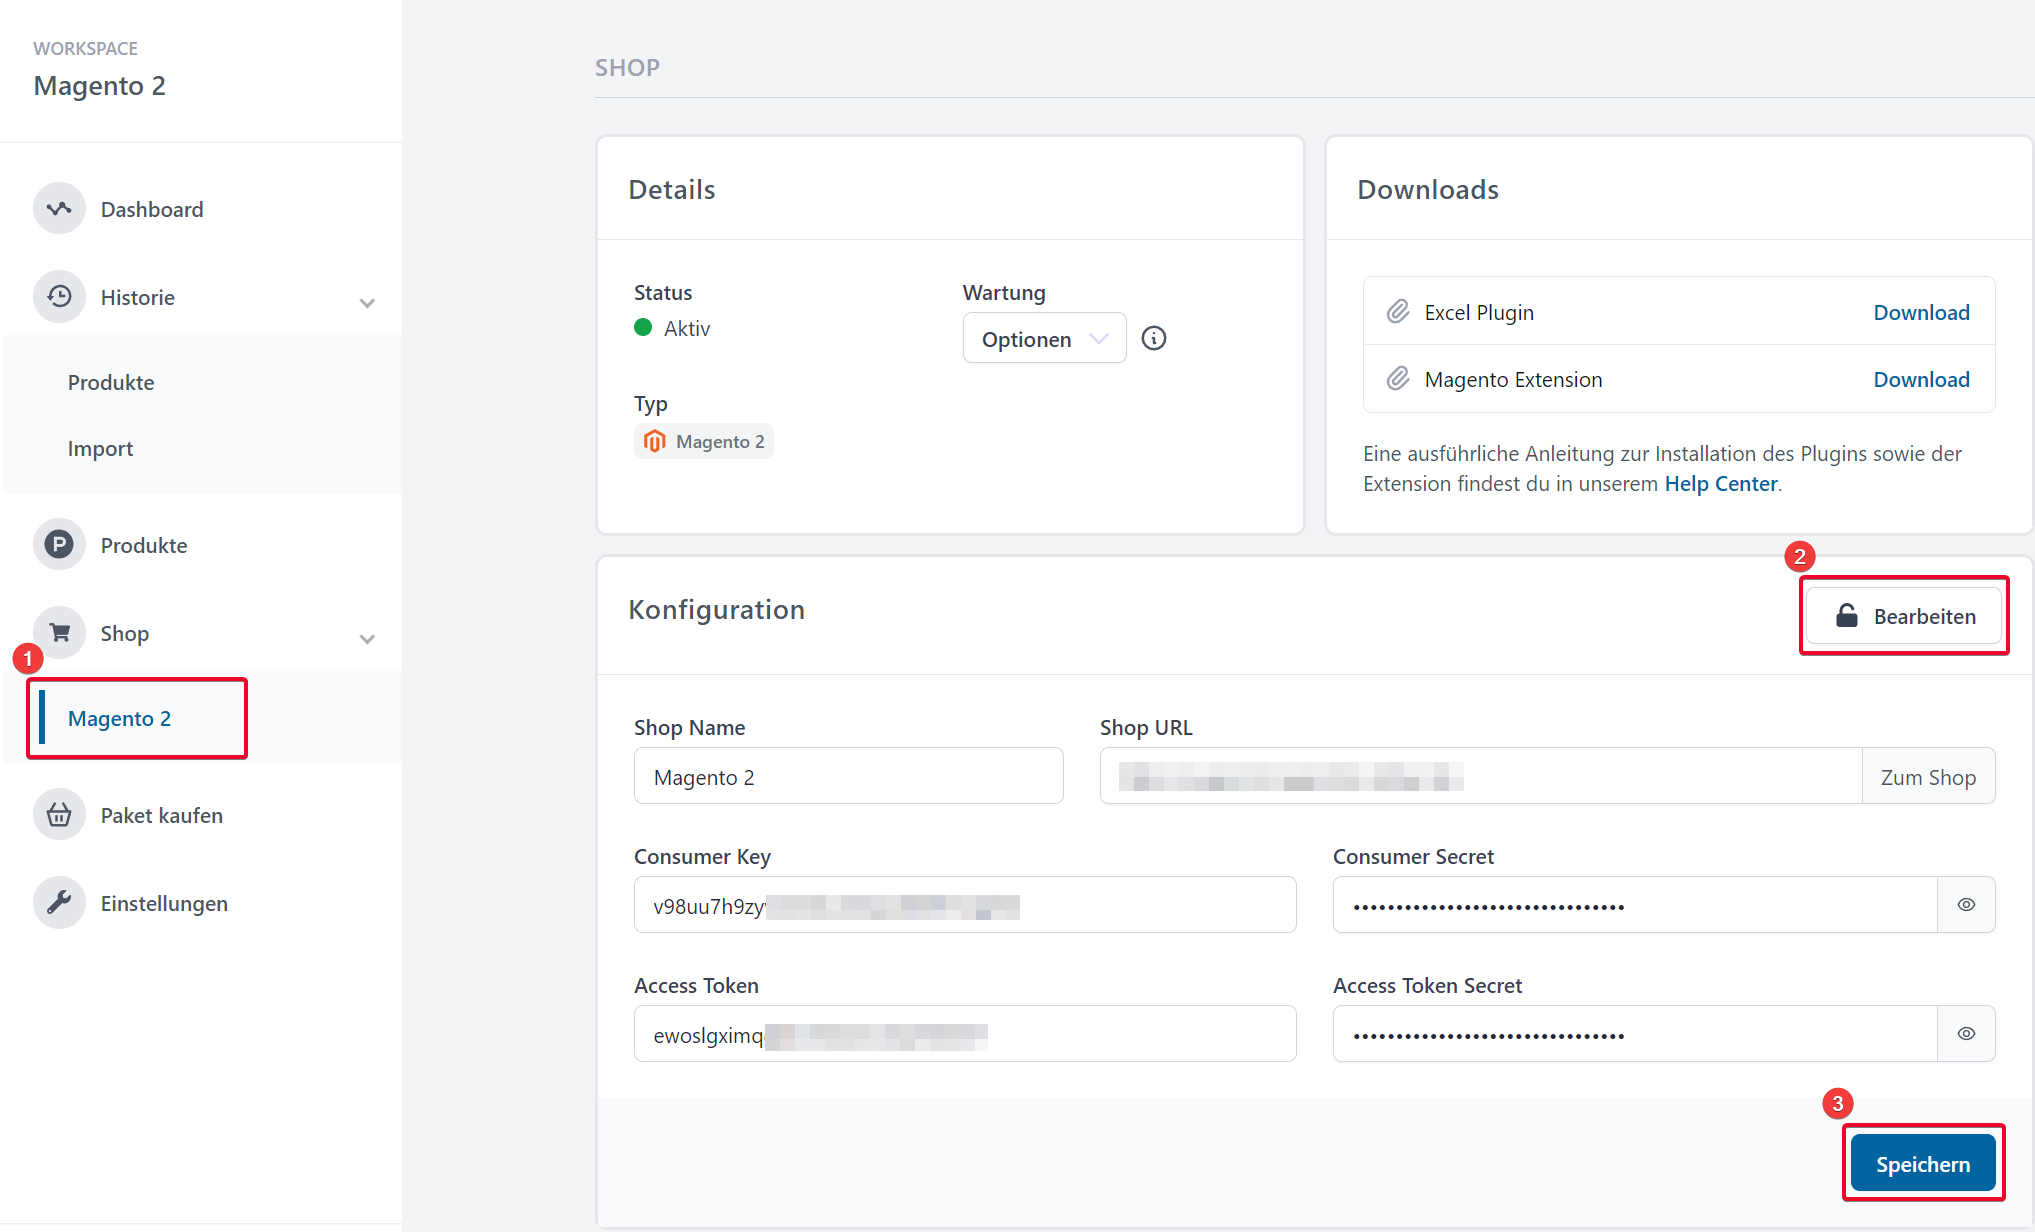Reveal the Consumer Secret value
This screenshot has height=1232, width=2035.
click(1966, 905)
